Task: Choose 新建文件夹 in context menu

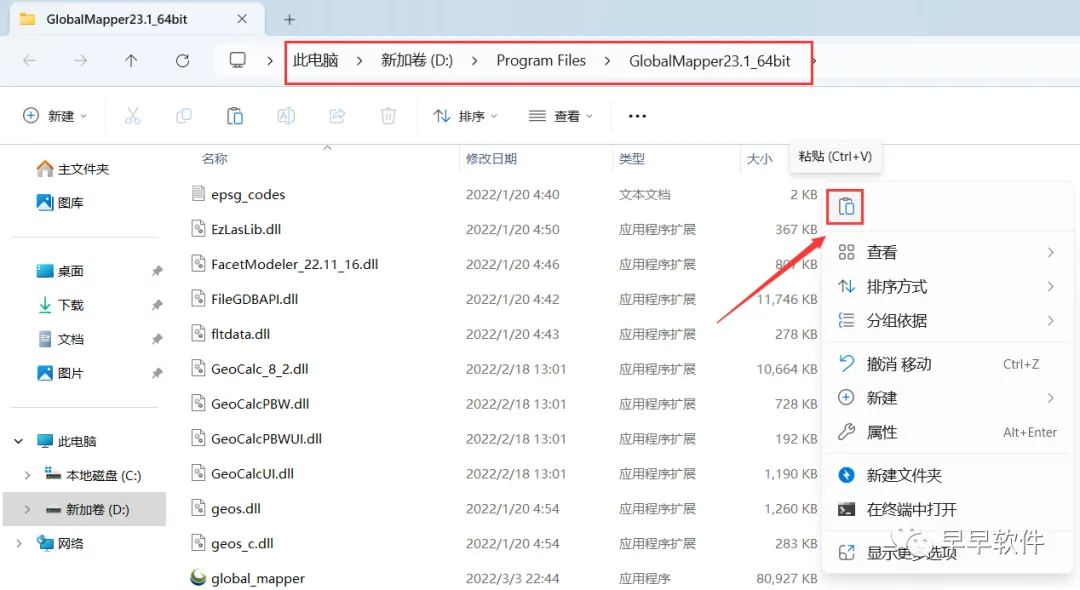Action: (947, 475)
